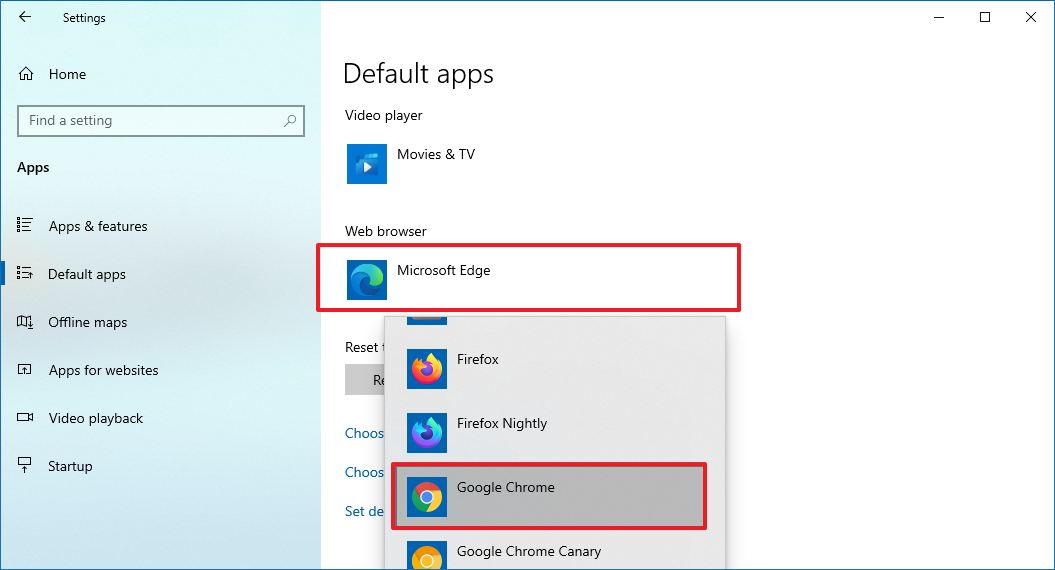Click the home icon in the sidebar
This screenshot has width=1055, height=570.
[26, 74]
